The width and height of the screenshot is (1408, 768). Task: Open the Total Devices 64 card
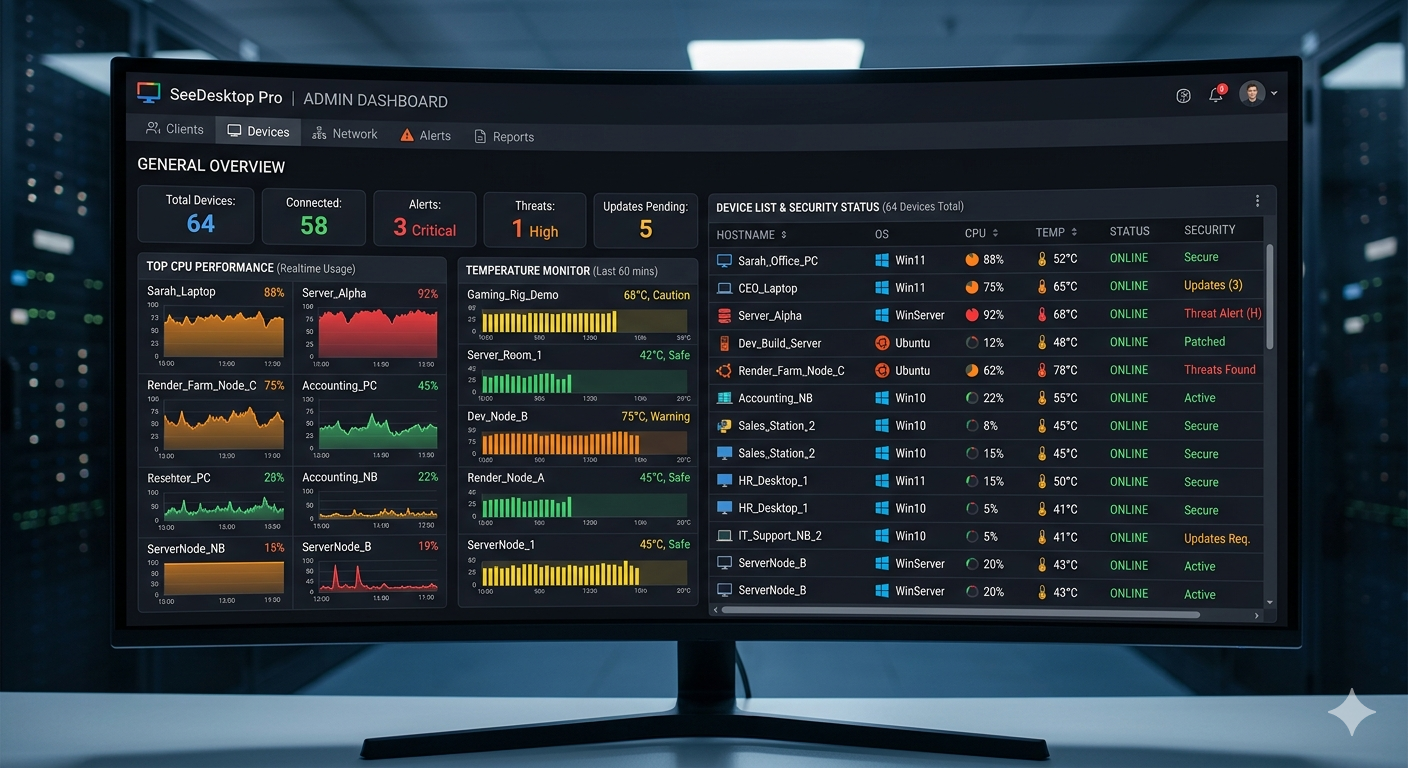196,215
